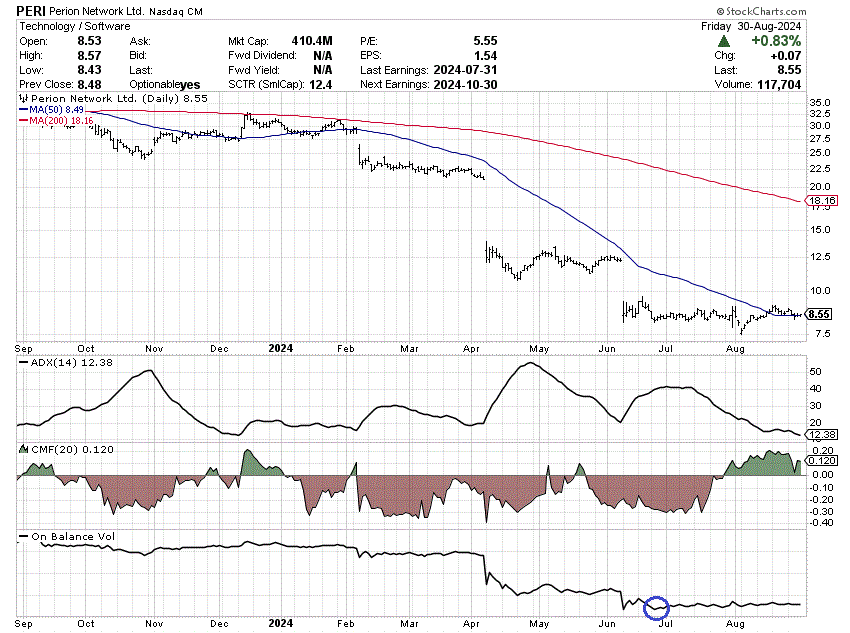This screenshot has height=633, width=850.
Task: Click the Last Earnings date 2024-07-31
Action: [x=465, y=70]
